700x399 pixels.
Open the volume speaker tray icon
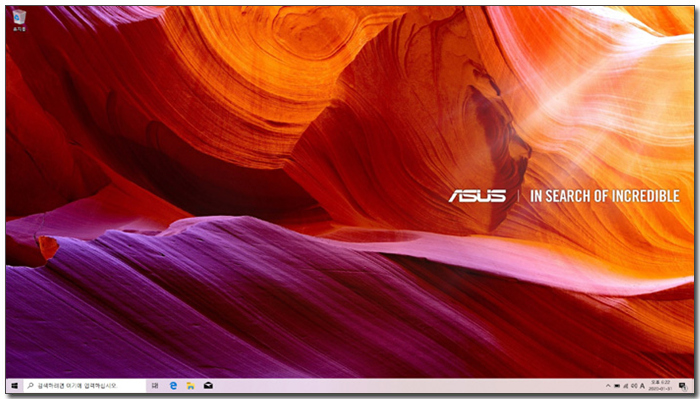pyautogui.click(x=634, y=386)
